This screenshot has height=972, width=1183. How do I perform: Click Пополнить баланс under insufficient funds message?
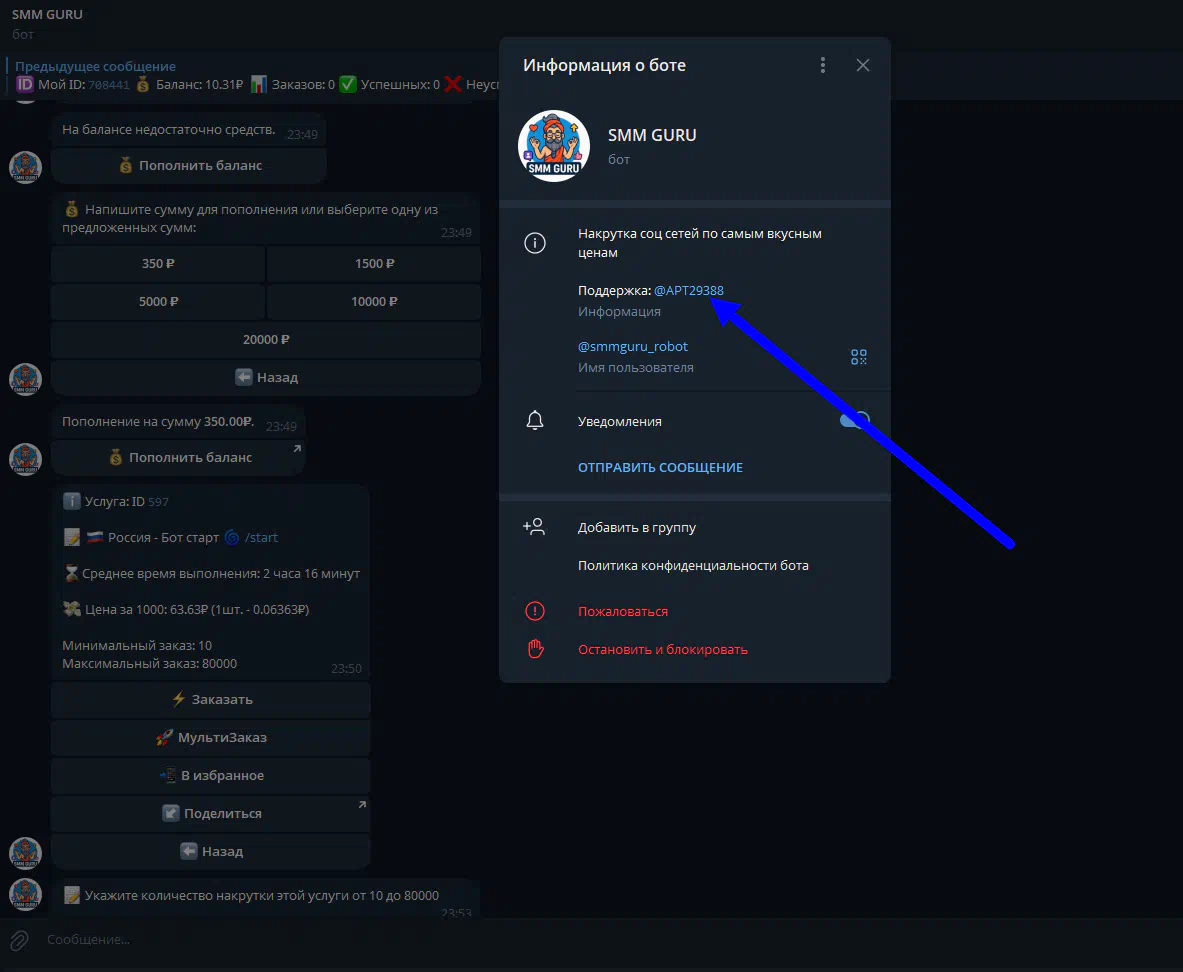(x=189, y=165)
